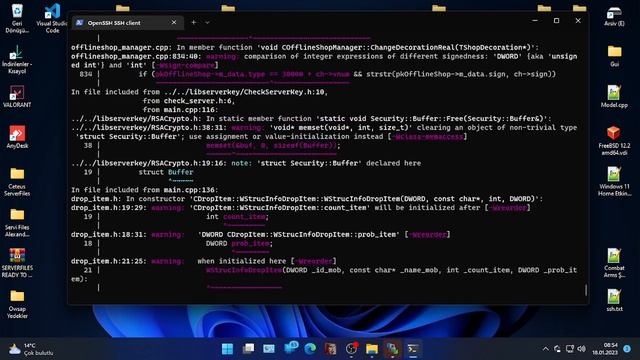Open the ssh.txt file icon

click(614, 300)
